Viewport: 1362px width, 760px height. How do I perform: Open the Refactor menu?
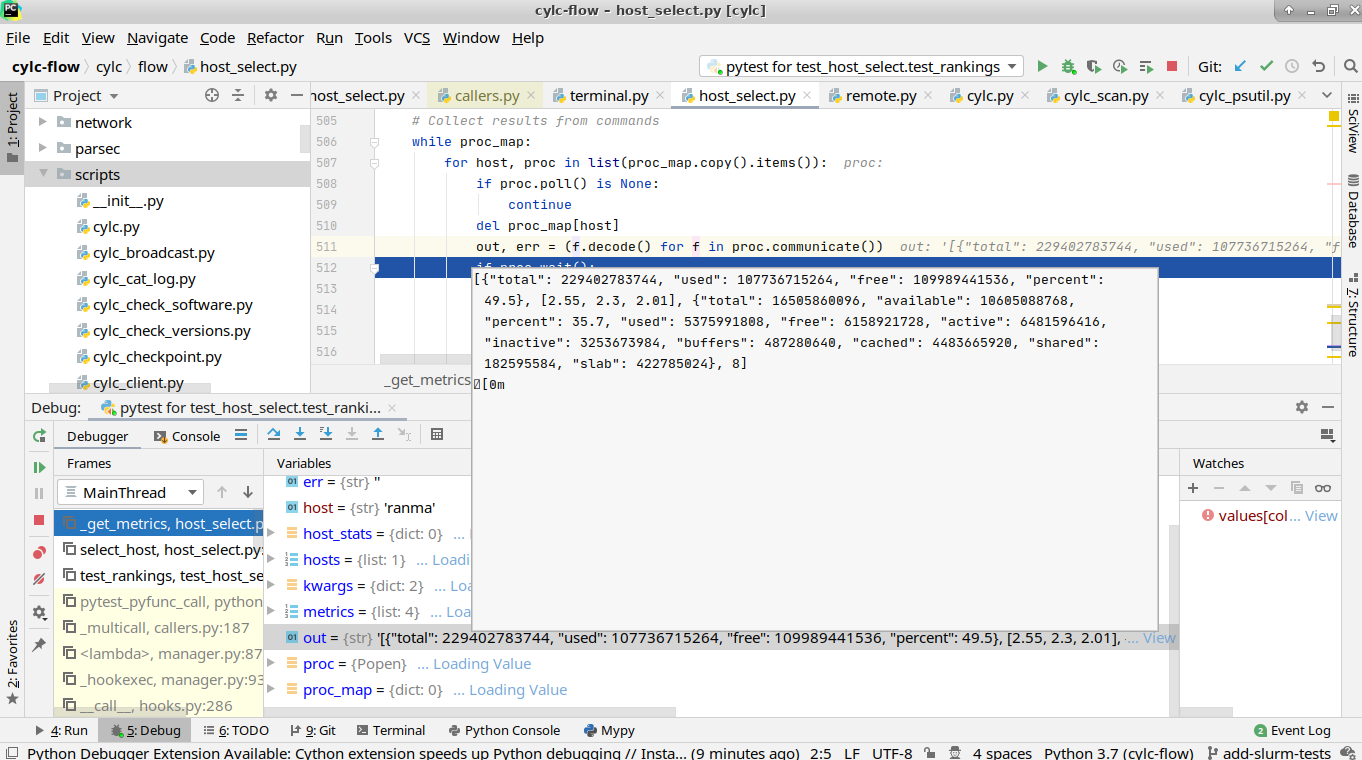tap(275, 38)
